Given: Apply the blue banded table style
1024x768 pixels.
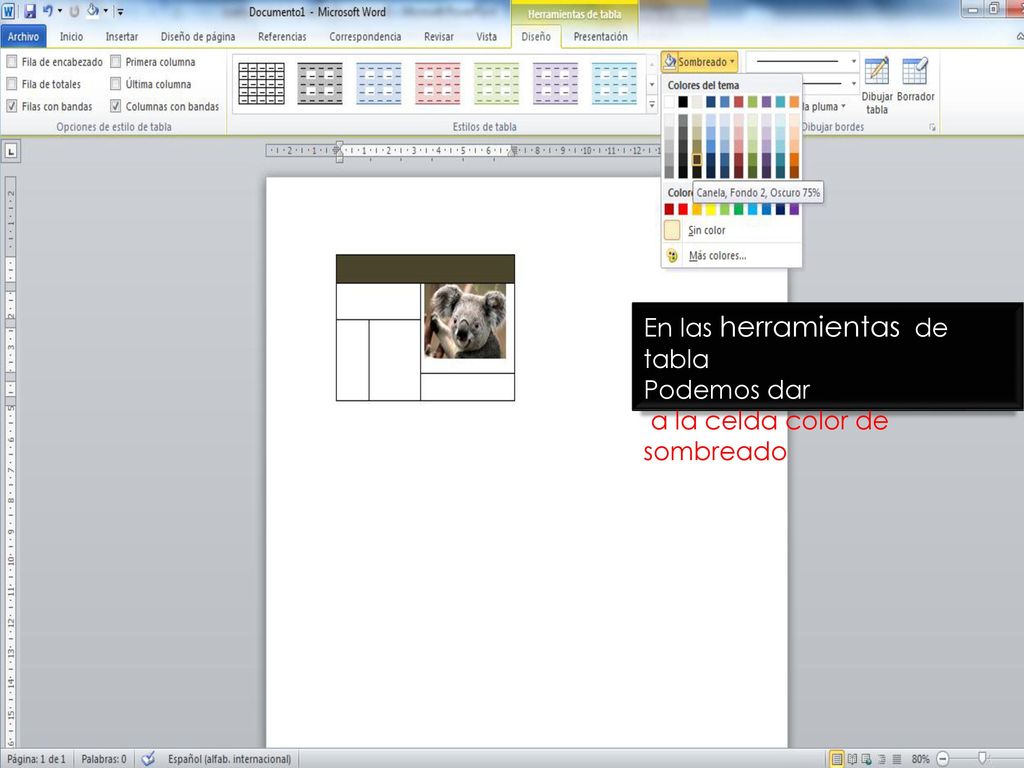Looking at the screenshot, I should tap(379, 84).
